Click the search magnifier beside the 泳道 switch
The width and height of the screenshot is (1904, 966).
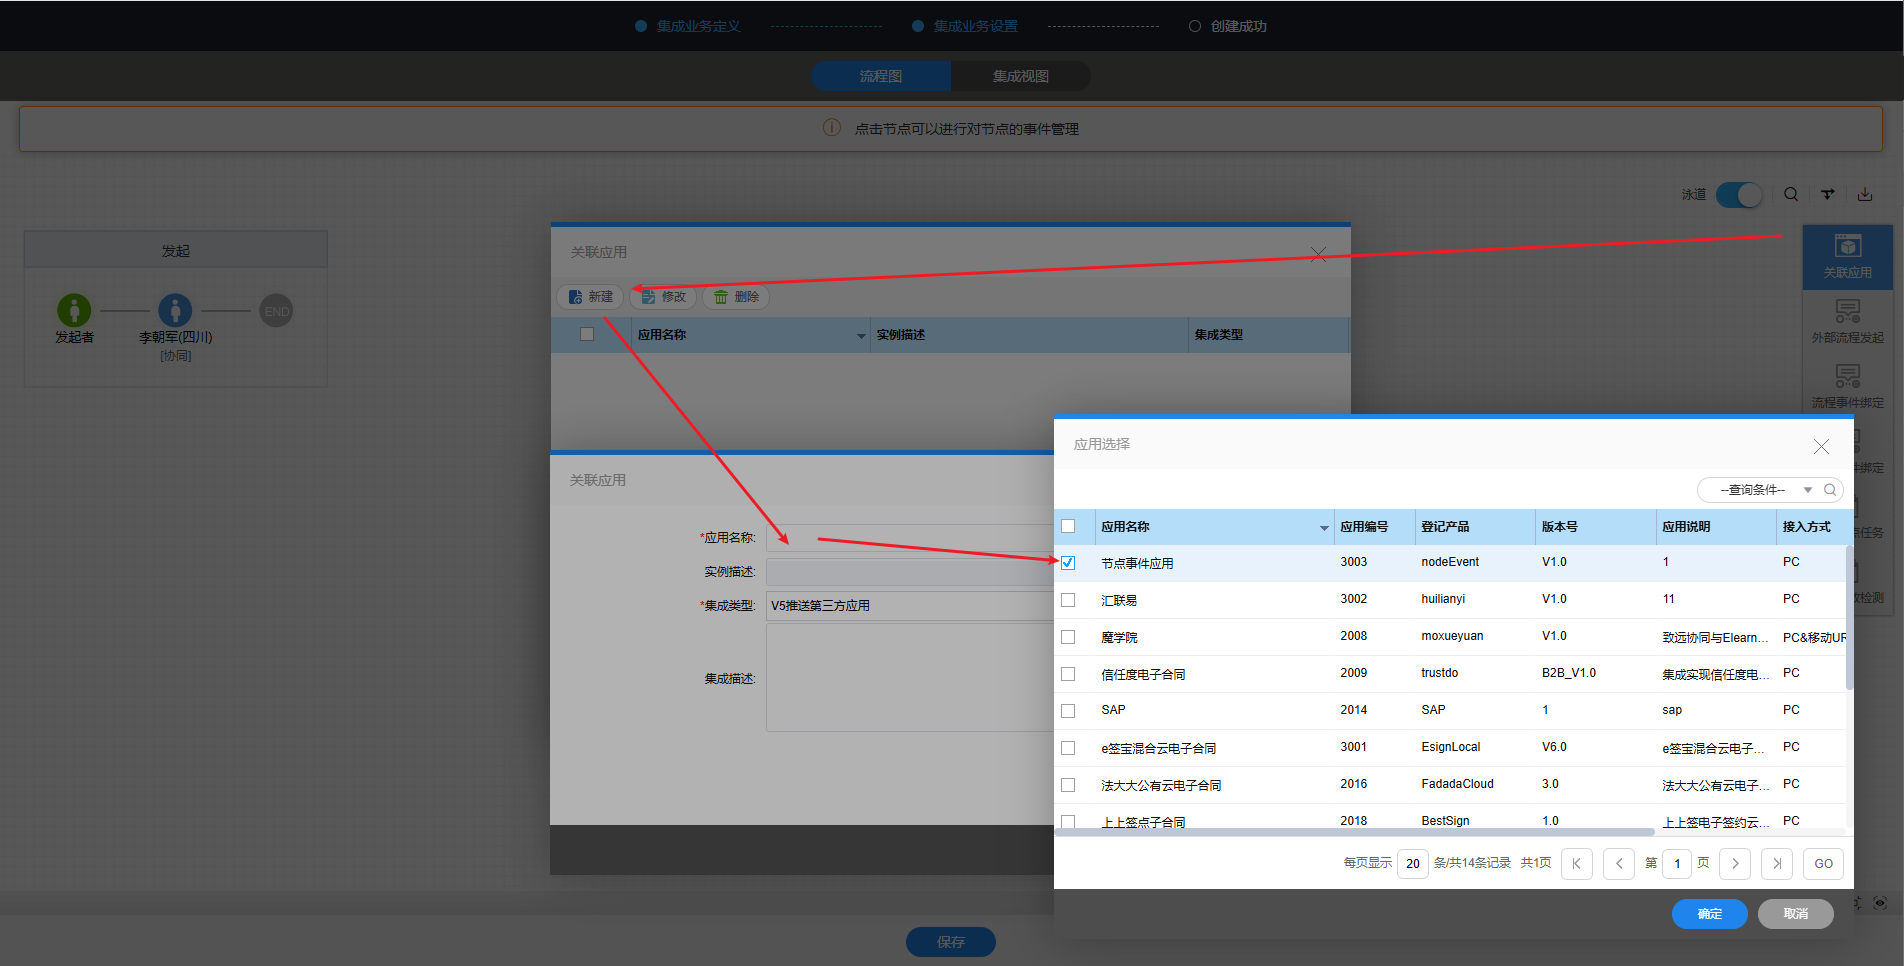click(x=1791, y=194)
